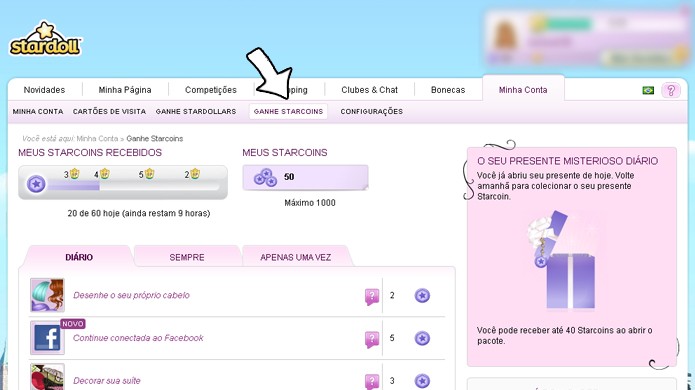Click the Brazil flag language icon
This screenshot has width=695, height=390.
click(648, 90)
